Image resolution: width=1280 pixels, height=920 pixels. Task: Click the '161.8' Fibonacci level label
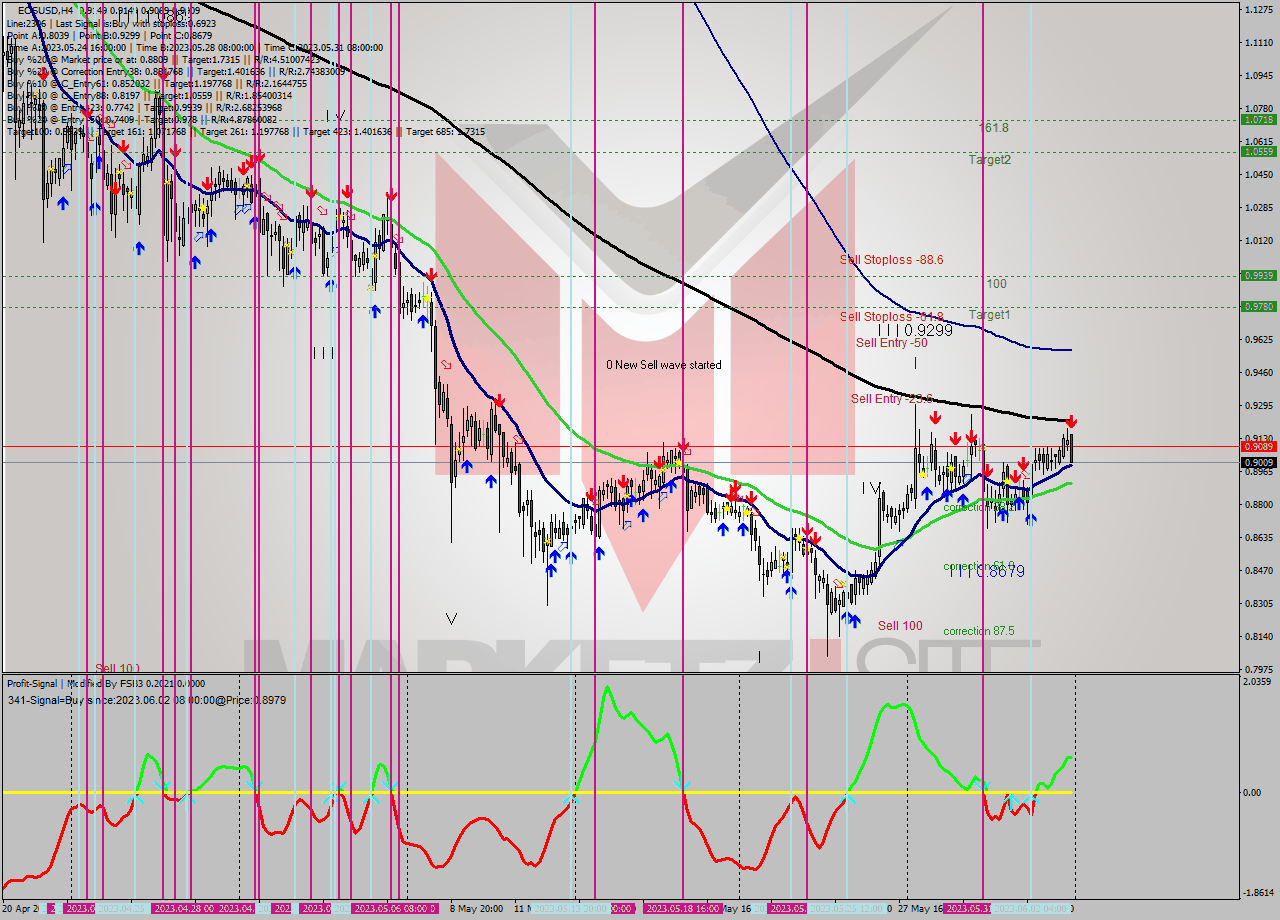point(993,128)
